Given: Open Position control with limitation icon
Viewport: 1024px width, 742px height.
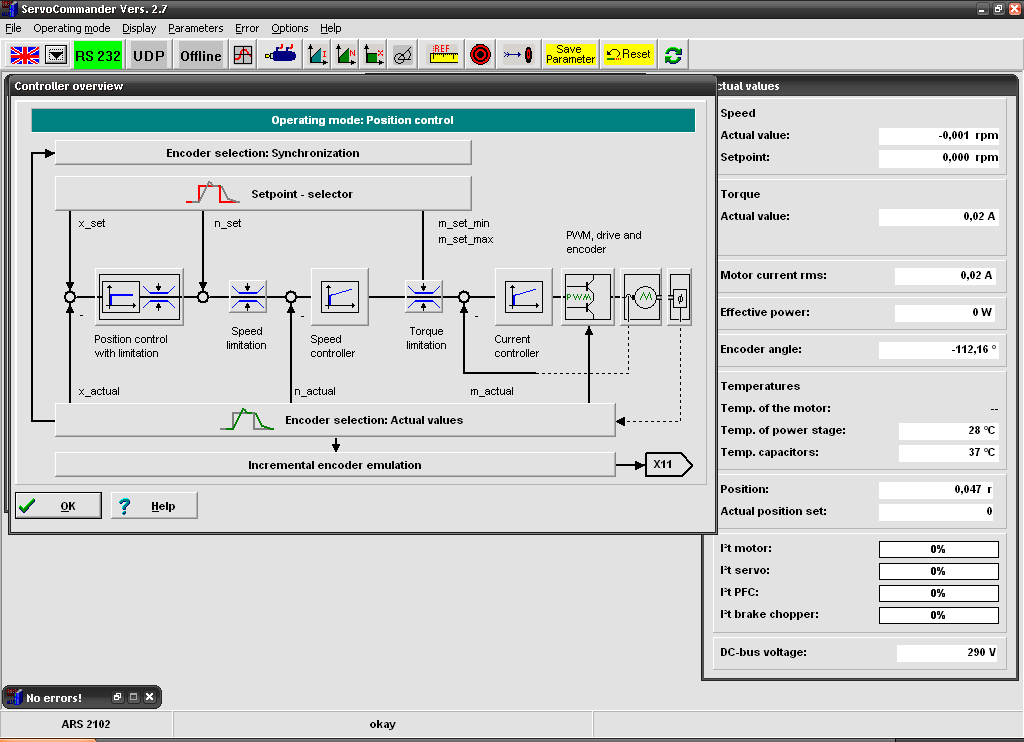Looking at the screenshot, I should click(x=139, y=297).
